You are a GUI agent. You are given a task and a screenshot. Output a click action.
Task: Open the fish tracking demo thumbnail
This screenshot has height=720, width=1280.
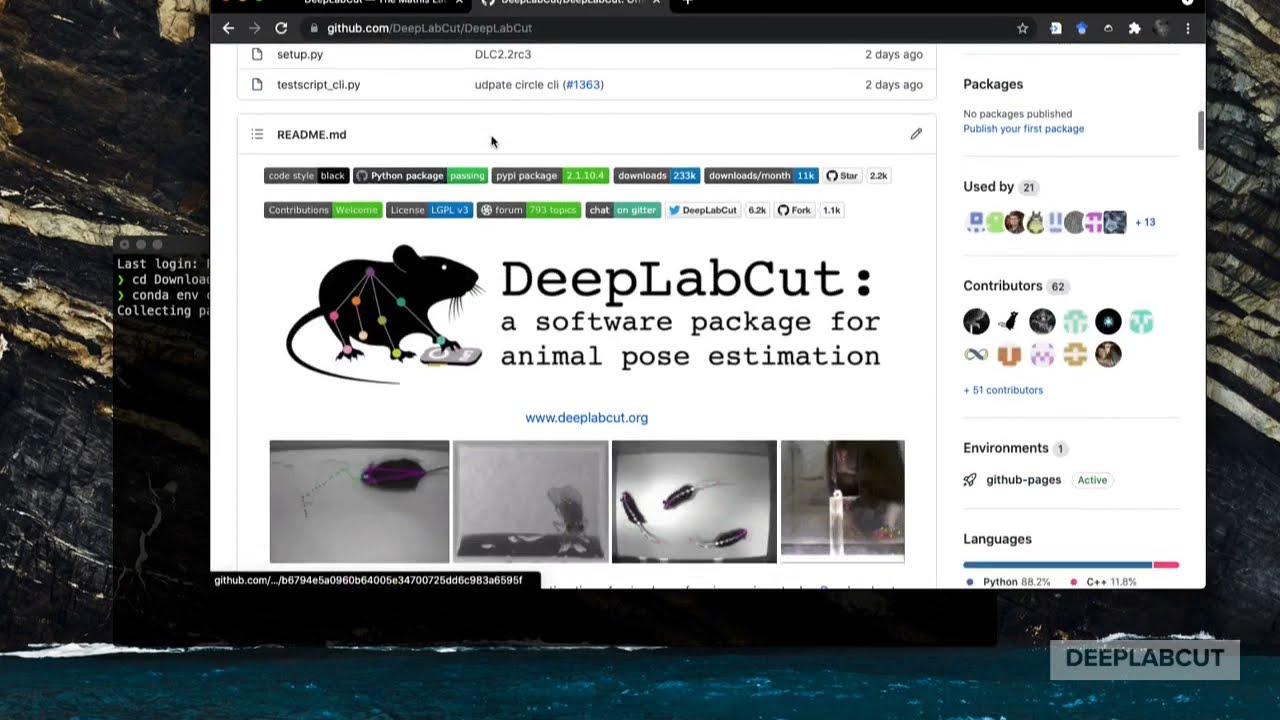coord(694,502)
